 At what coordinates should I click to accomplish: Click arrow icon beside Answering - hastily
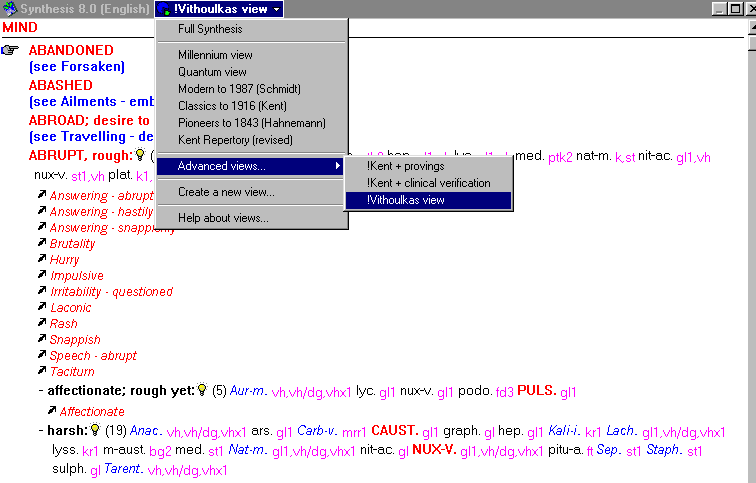click(x=42, y=210)
